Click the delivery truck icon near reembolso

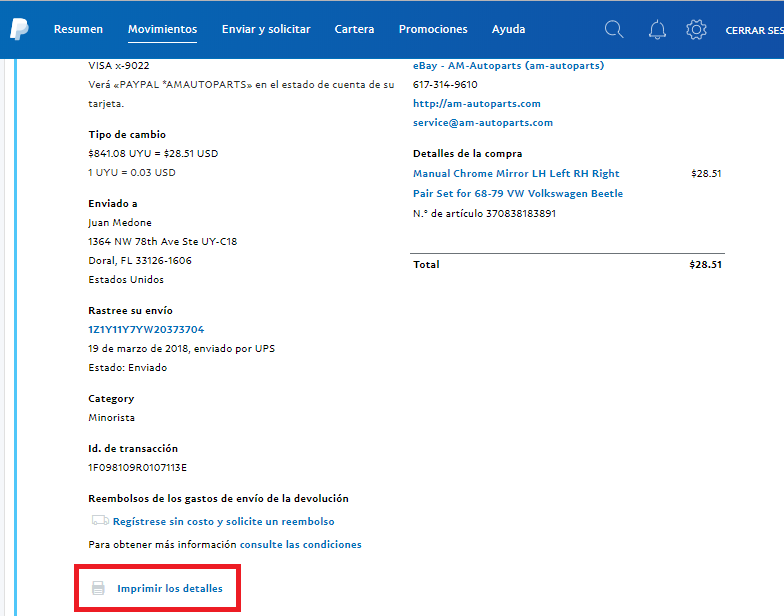click(100, 520)
